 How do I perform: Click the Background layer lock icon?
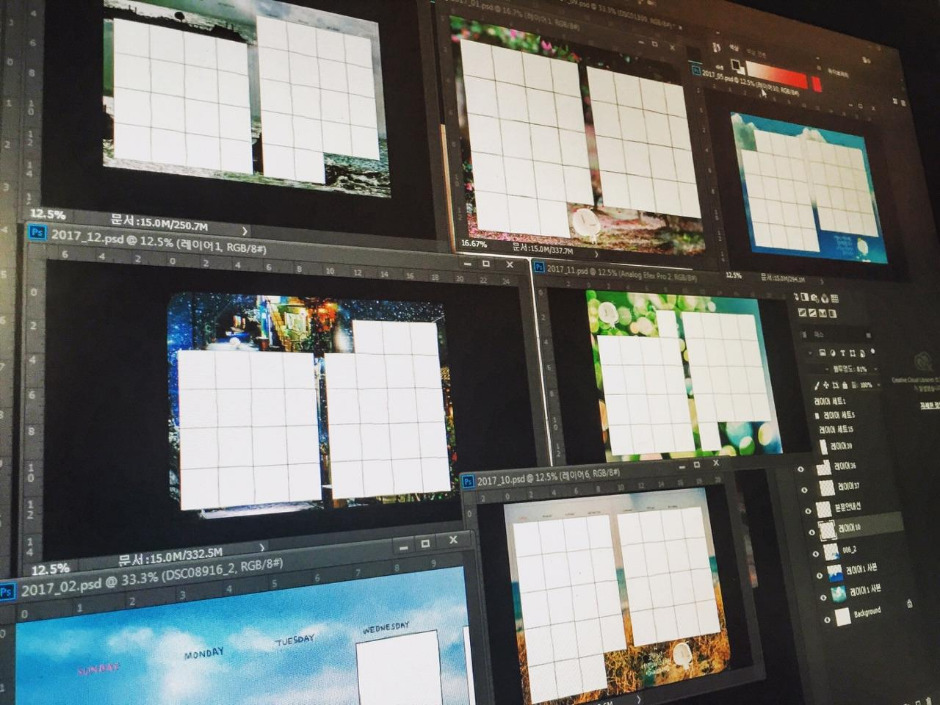[909, 603]
